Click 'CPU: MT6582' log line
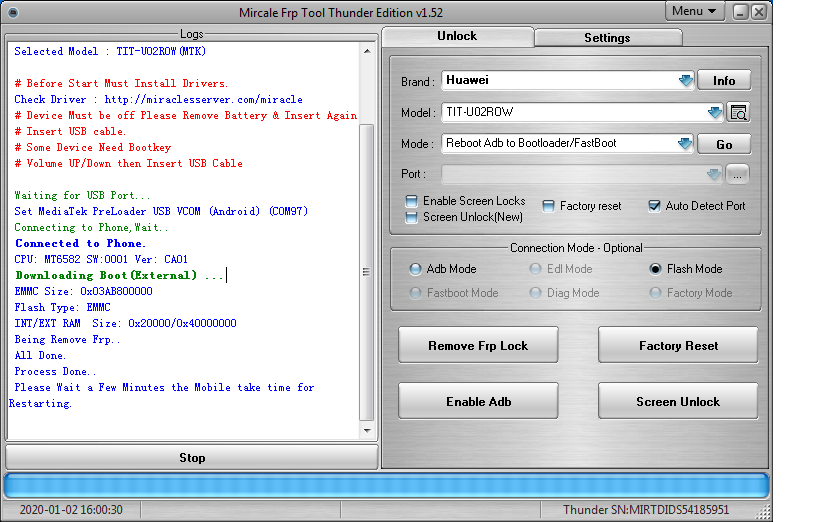The width and height of the screenshot is (819, 522). [x=101, y=259]
